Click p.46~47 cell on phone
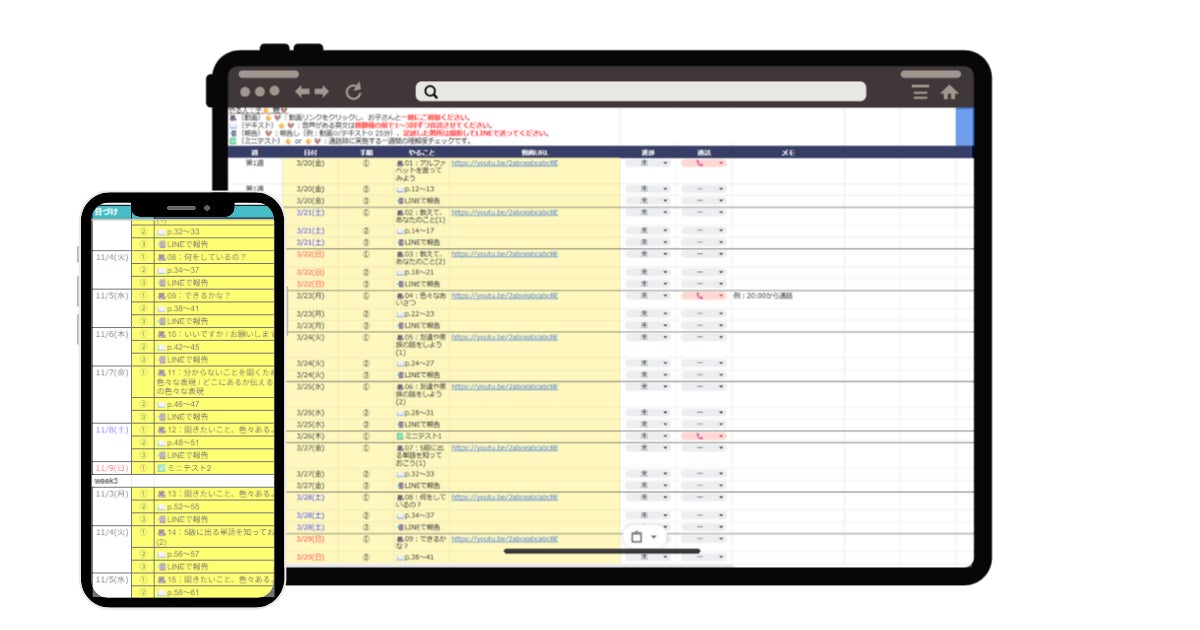1200x630 pixels. click(214, 404)
